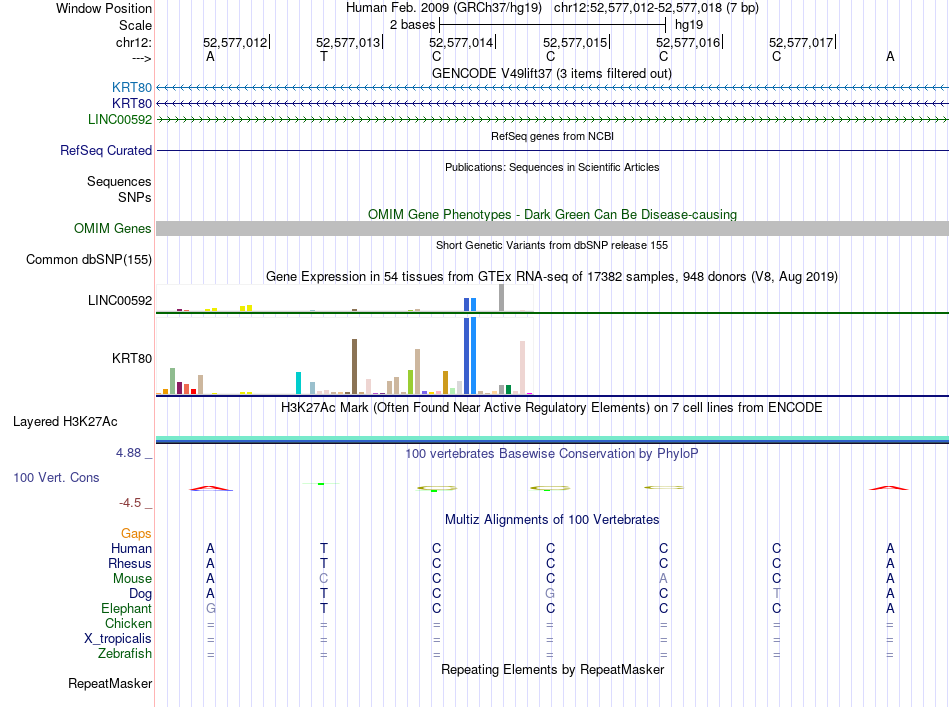The width and height of the screenshot is (950, 707).
Task: Click the light blue KRT80 transcript arrow line
Action: [x=553, y=88]
